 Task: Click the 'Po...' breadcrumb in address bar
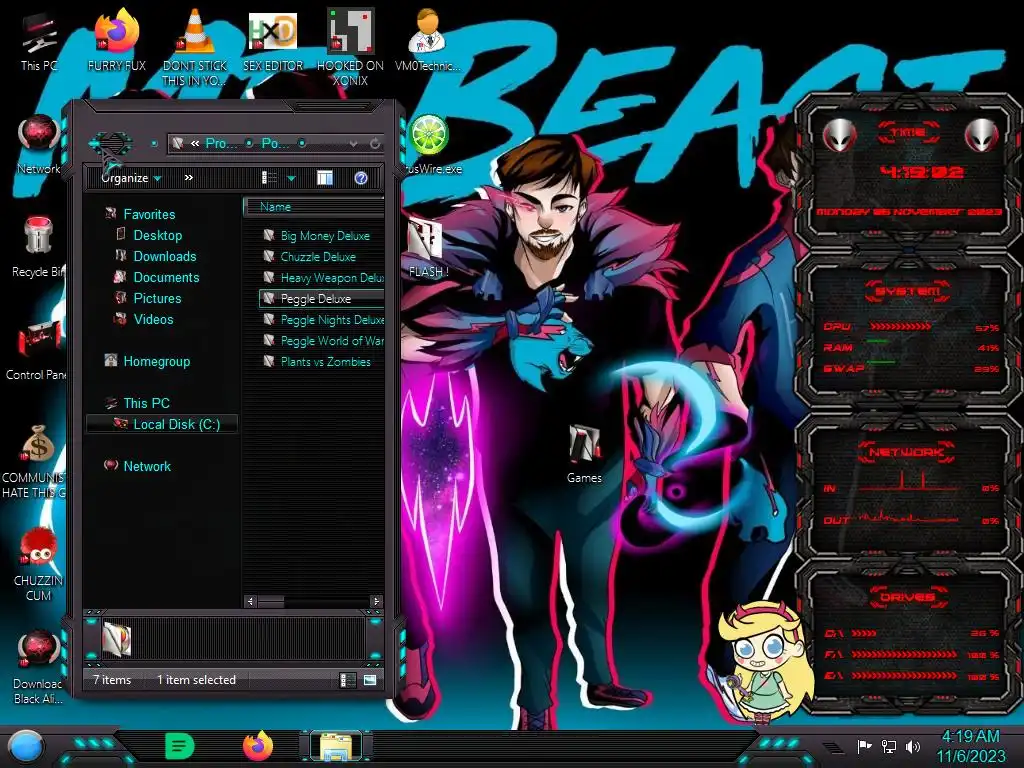[276, 143]
